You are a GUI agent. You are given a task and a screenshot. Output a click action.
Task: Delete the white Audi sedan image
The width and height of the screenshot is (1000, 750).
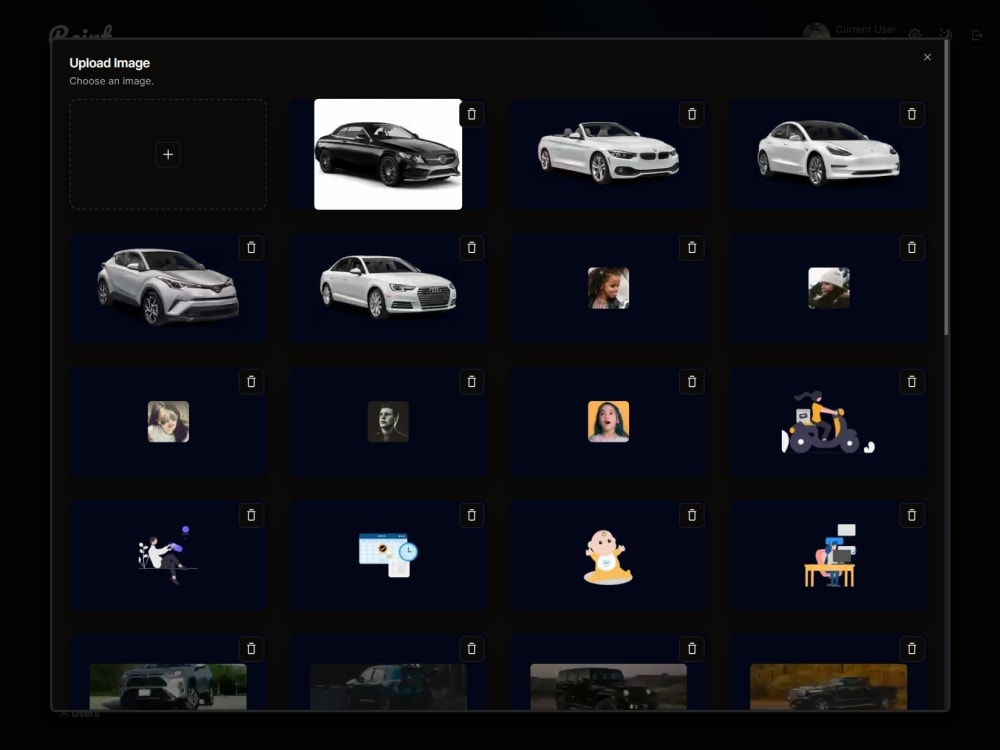coord(471,248)
